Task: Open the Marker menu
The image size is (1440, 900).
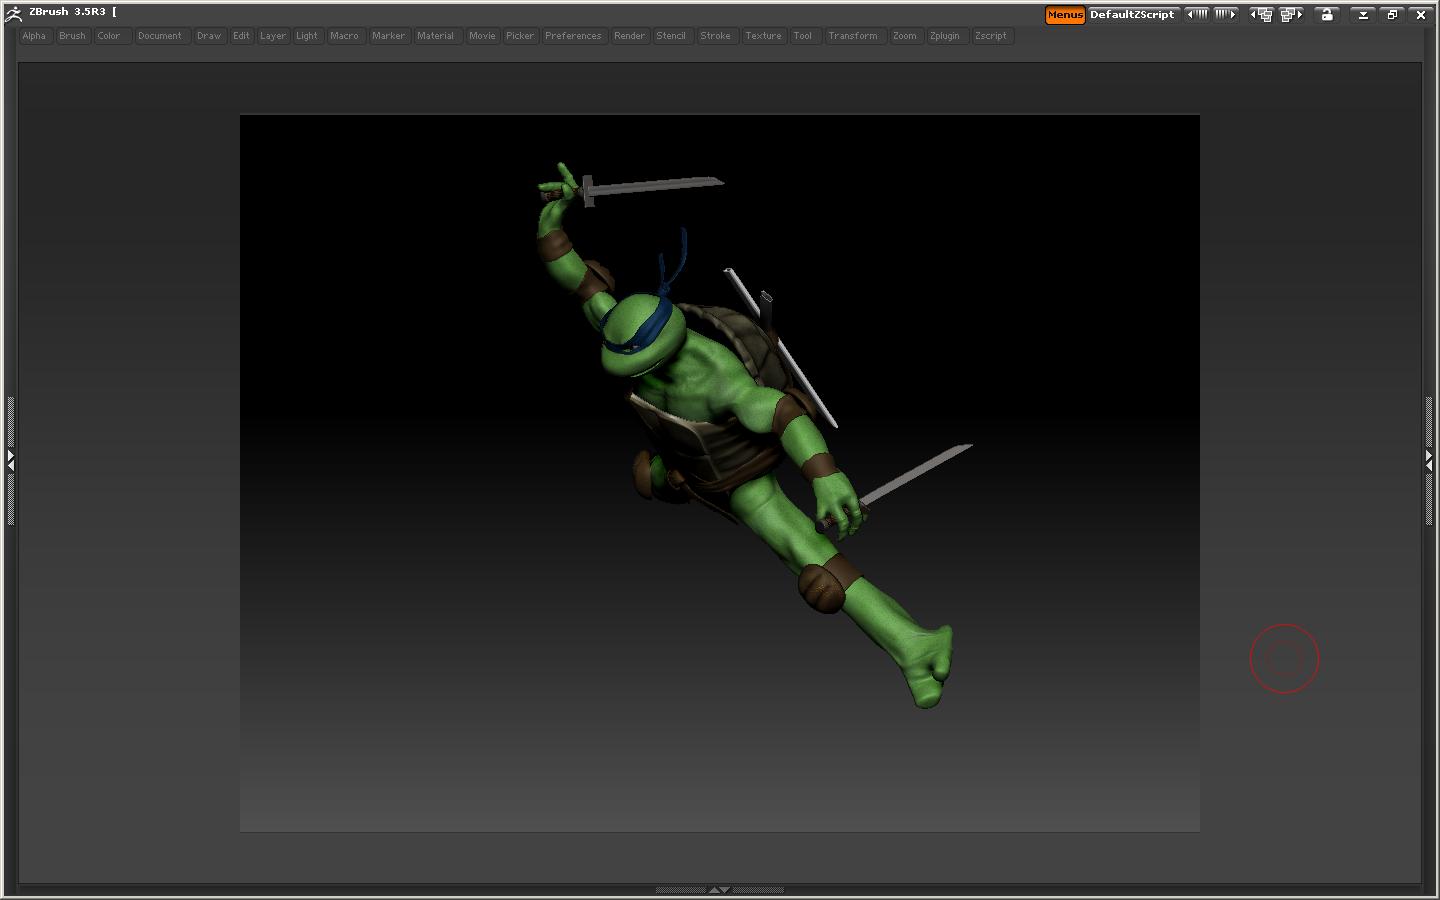Action: coord(388,36)
